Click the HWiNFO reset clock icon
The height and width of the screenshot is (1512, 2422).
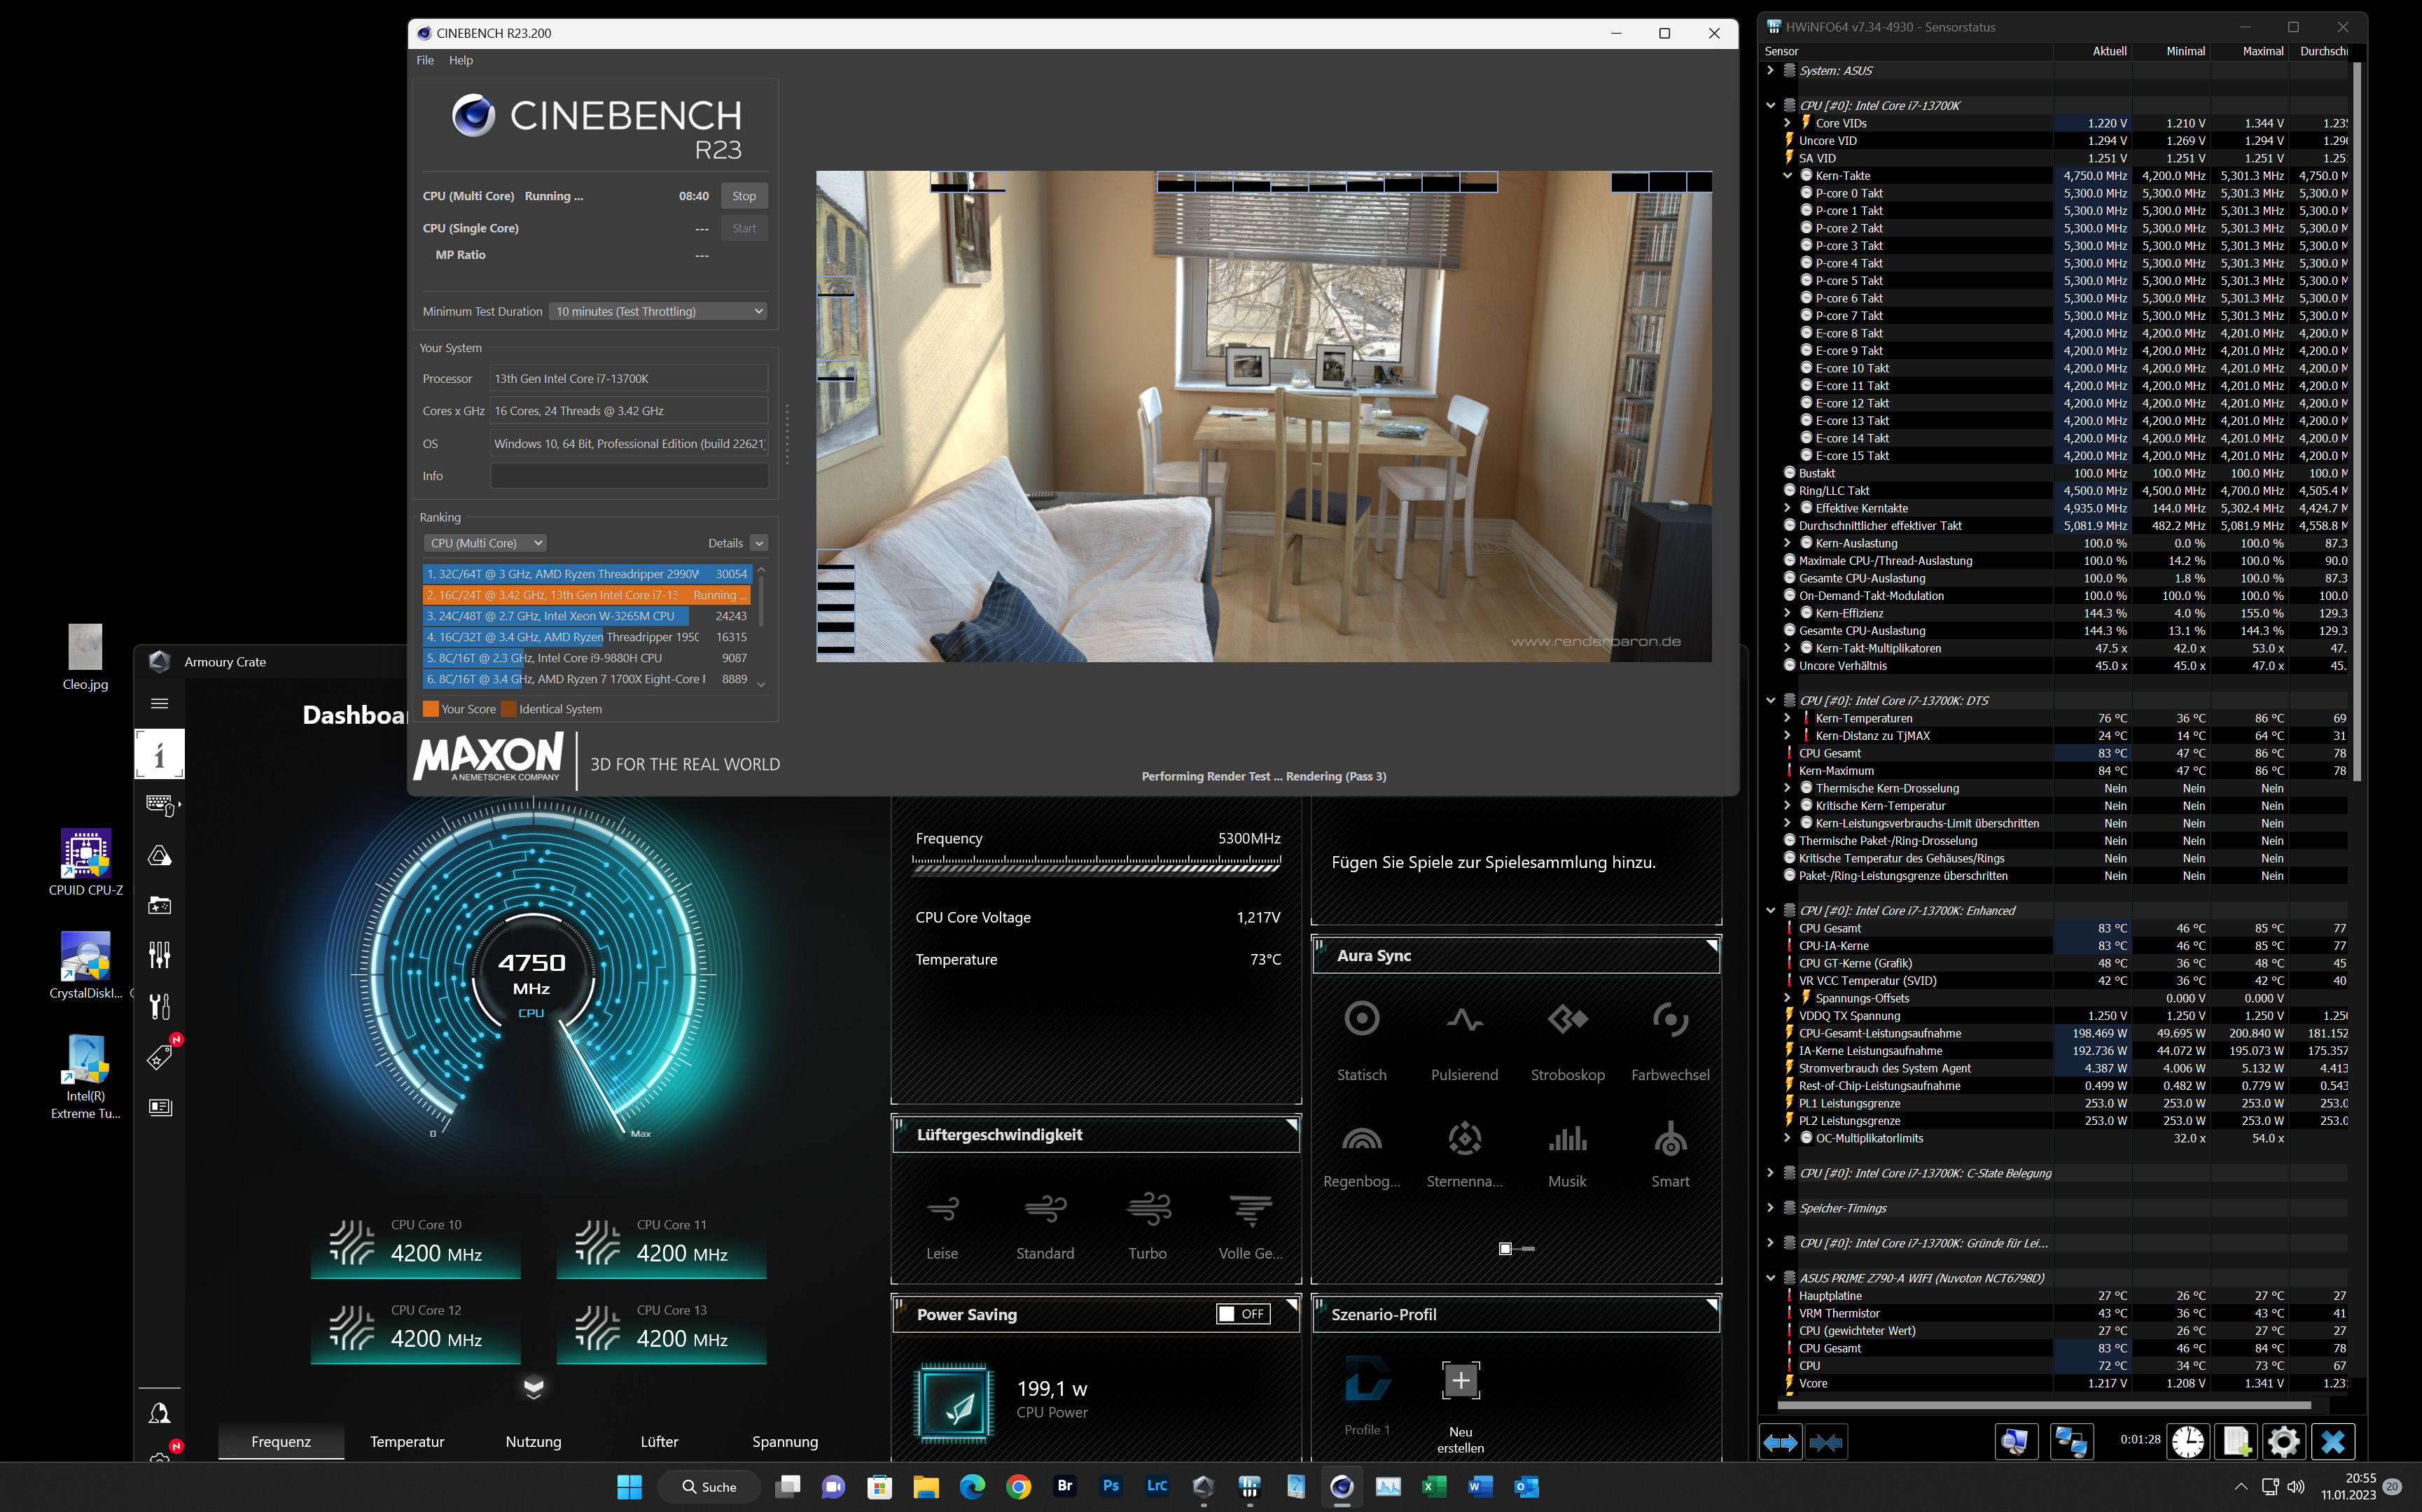[2188, 1441]
